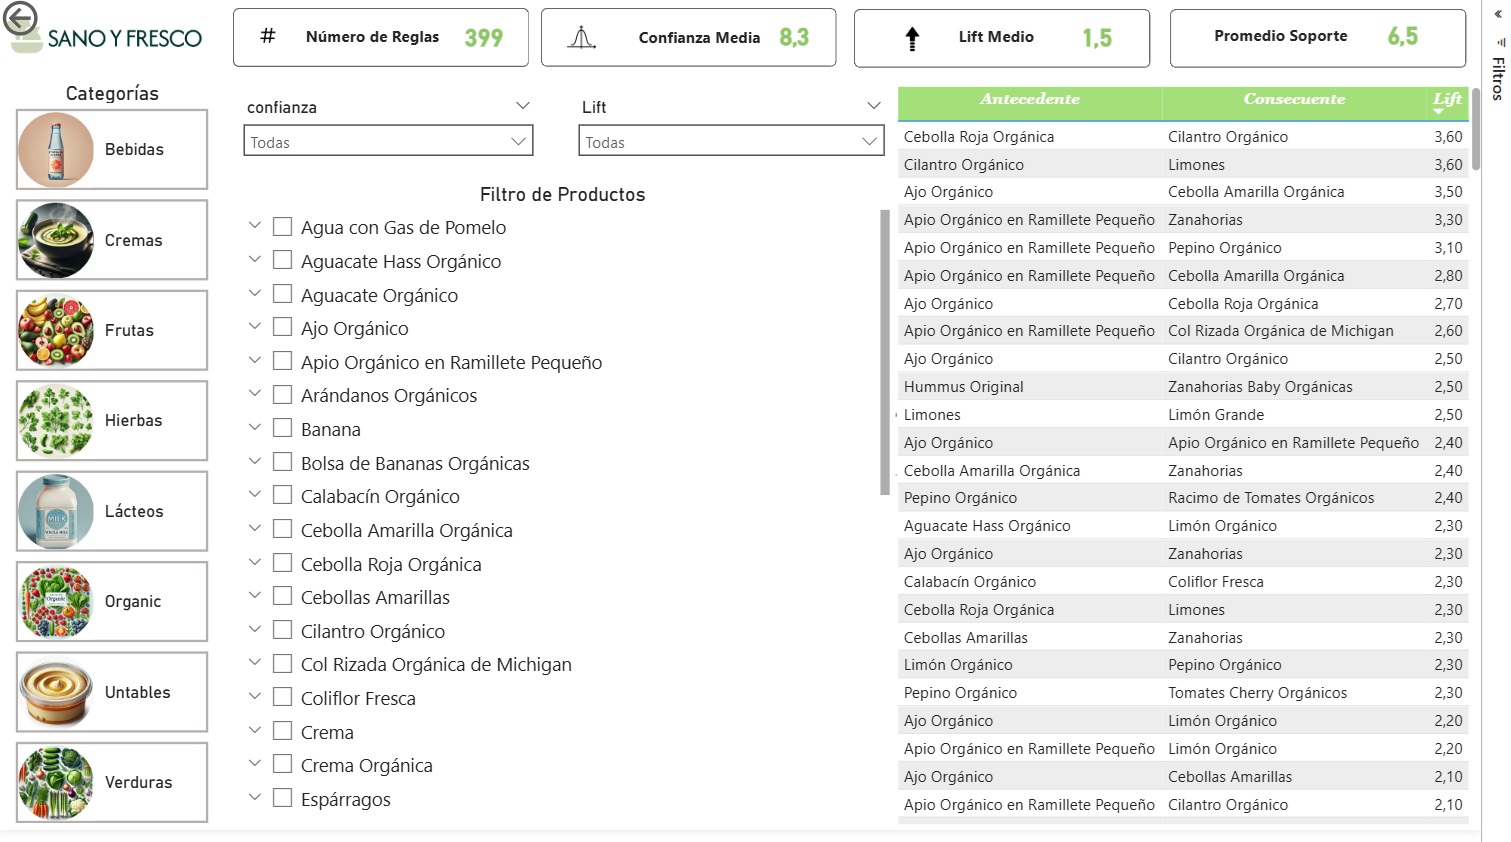The width and height of the screenshot is (1511, 842).
Task: Check the Agua con Gas de Pomelo box
Action: [x=283, y=227]
